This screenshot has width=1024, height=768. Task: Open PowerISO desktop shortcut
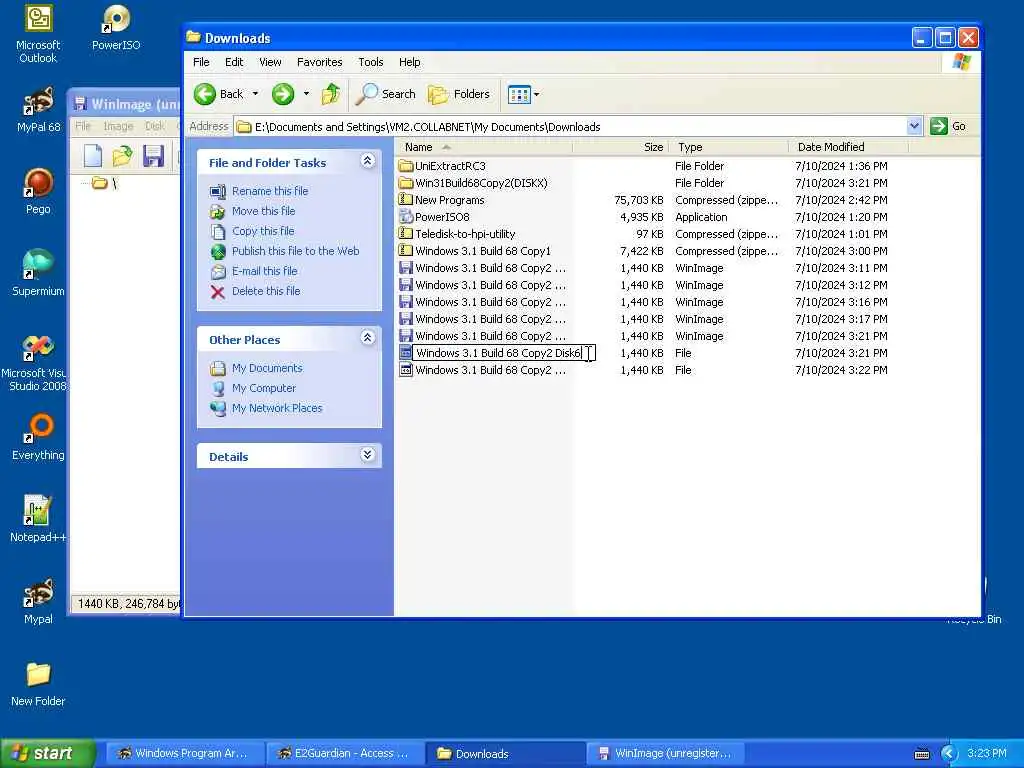[x=116, y=28]
